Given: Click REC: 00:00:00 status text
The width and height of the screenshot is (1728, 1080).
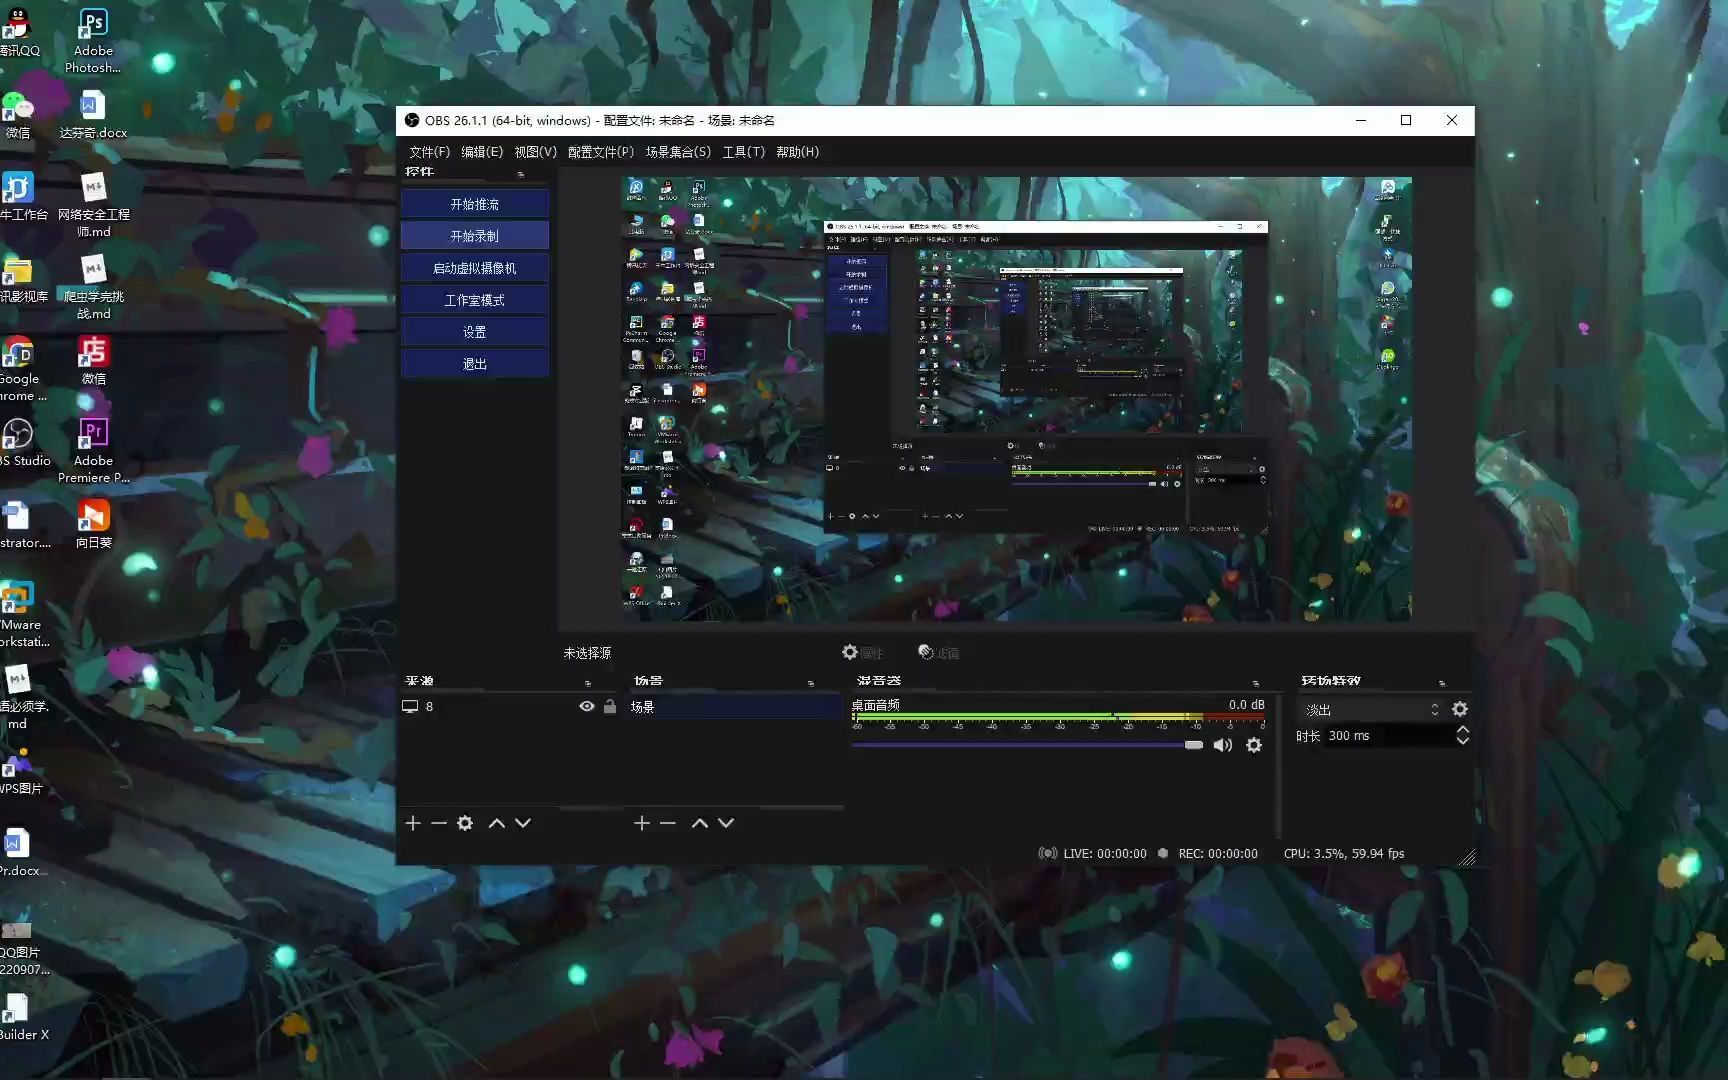Looking at the screenshot, I should pyautogui.click(x=1217, y=854).
